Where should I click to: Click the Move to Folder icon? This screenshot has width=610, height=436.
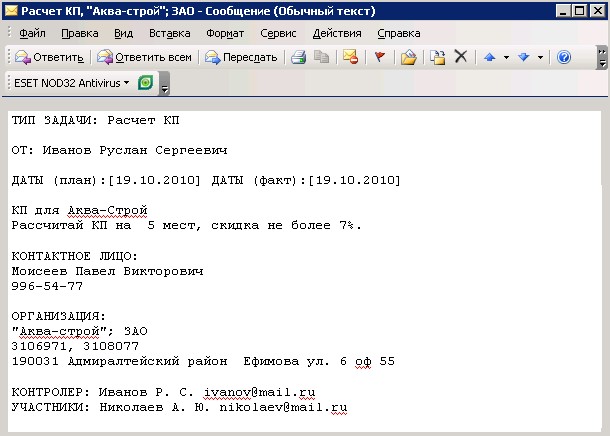[408, 58]
